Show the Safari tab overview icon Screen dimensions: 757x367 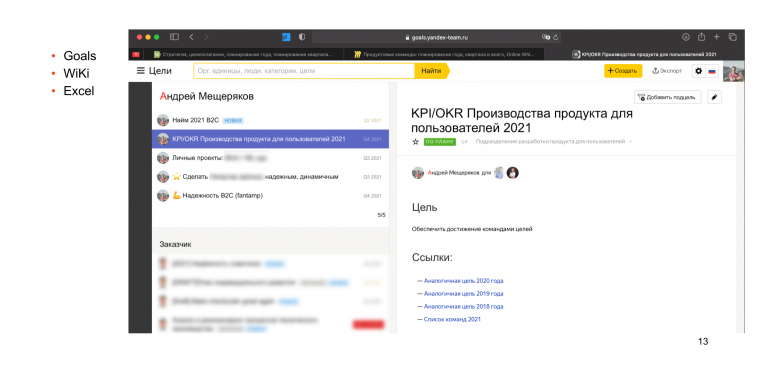732,37
